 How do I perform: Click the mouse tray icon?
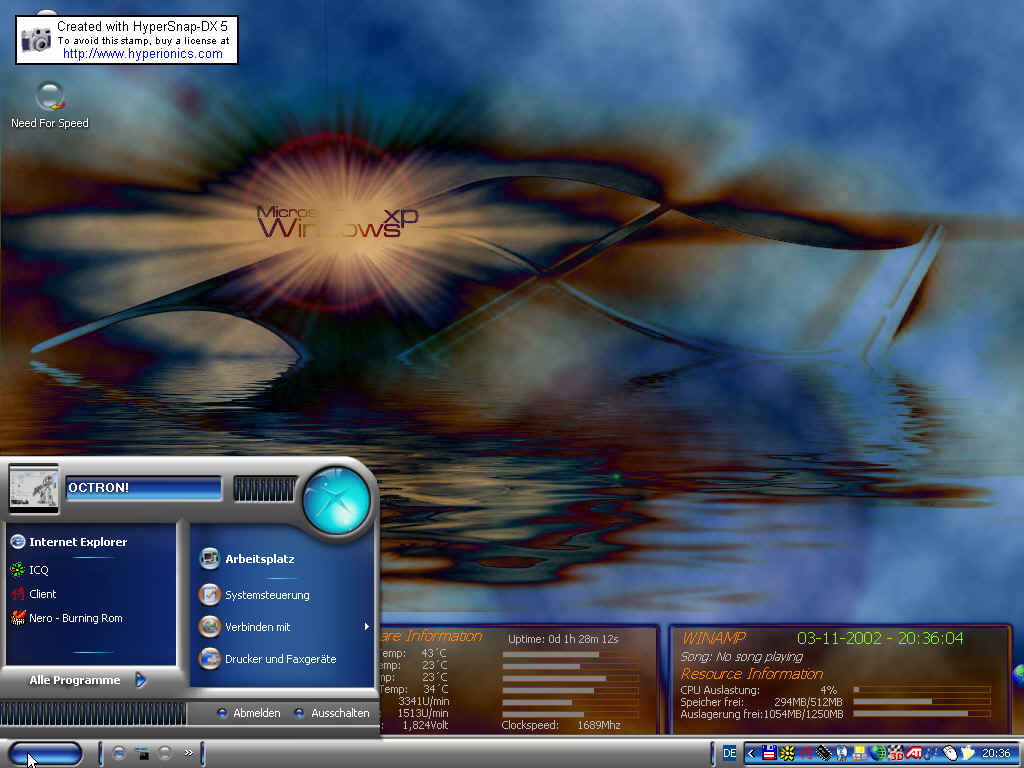(950, 753)
